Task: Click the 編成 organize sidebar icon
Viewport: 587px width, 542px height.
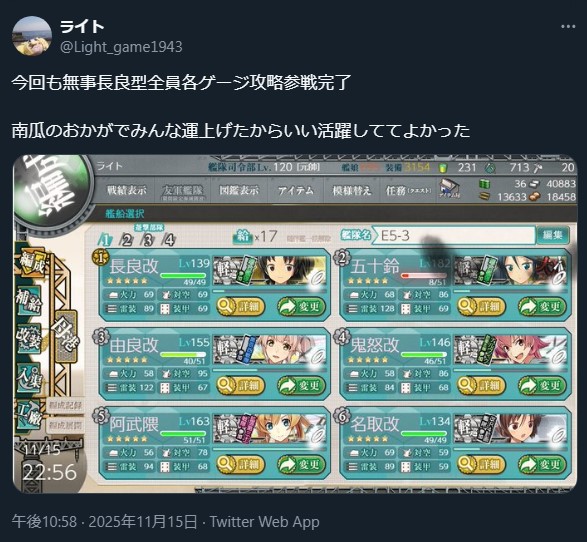Action: click(x=31, y=262)
